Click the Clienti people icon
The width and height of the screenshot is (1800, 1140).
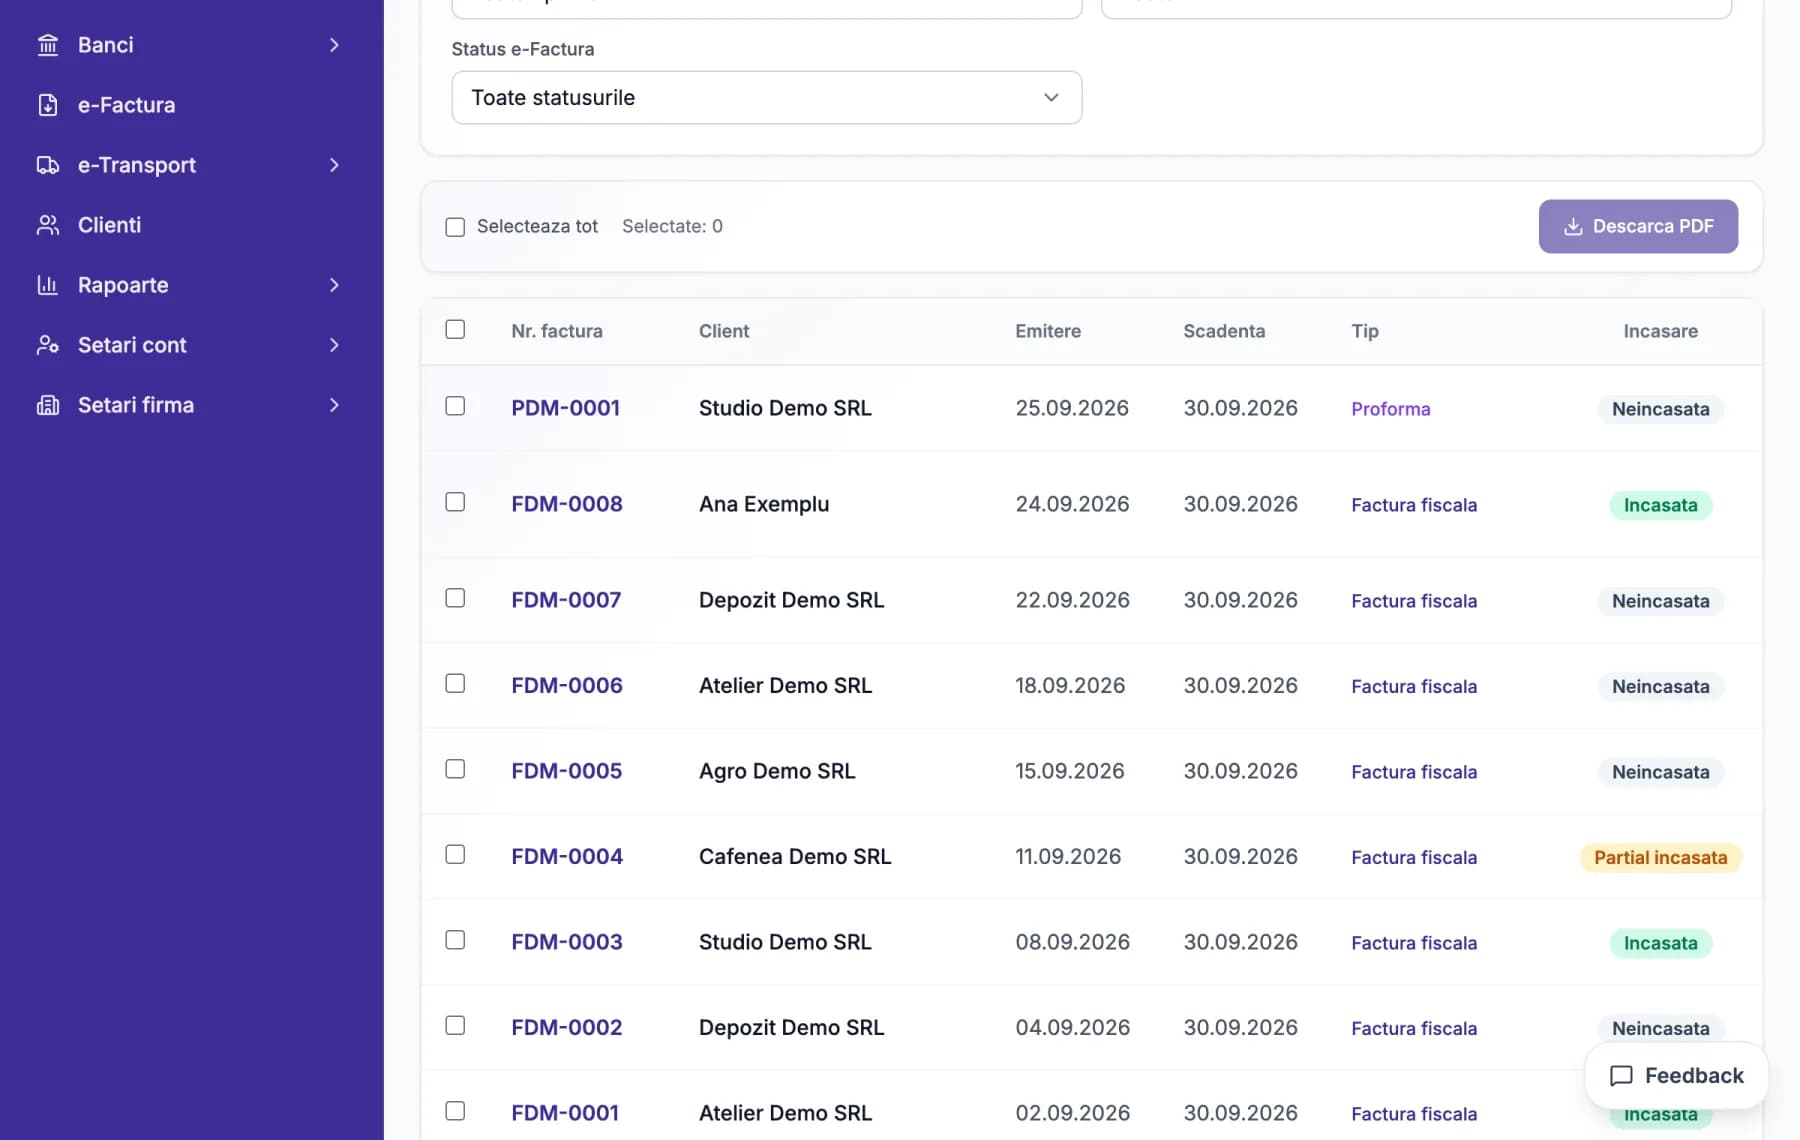pyautogui.click(x=48, y=225)
